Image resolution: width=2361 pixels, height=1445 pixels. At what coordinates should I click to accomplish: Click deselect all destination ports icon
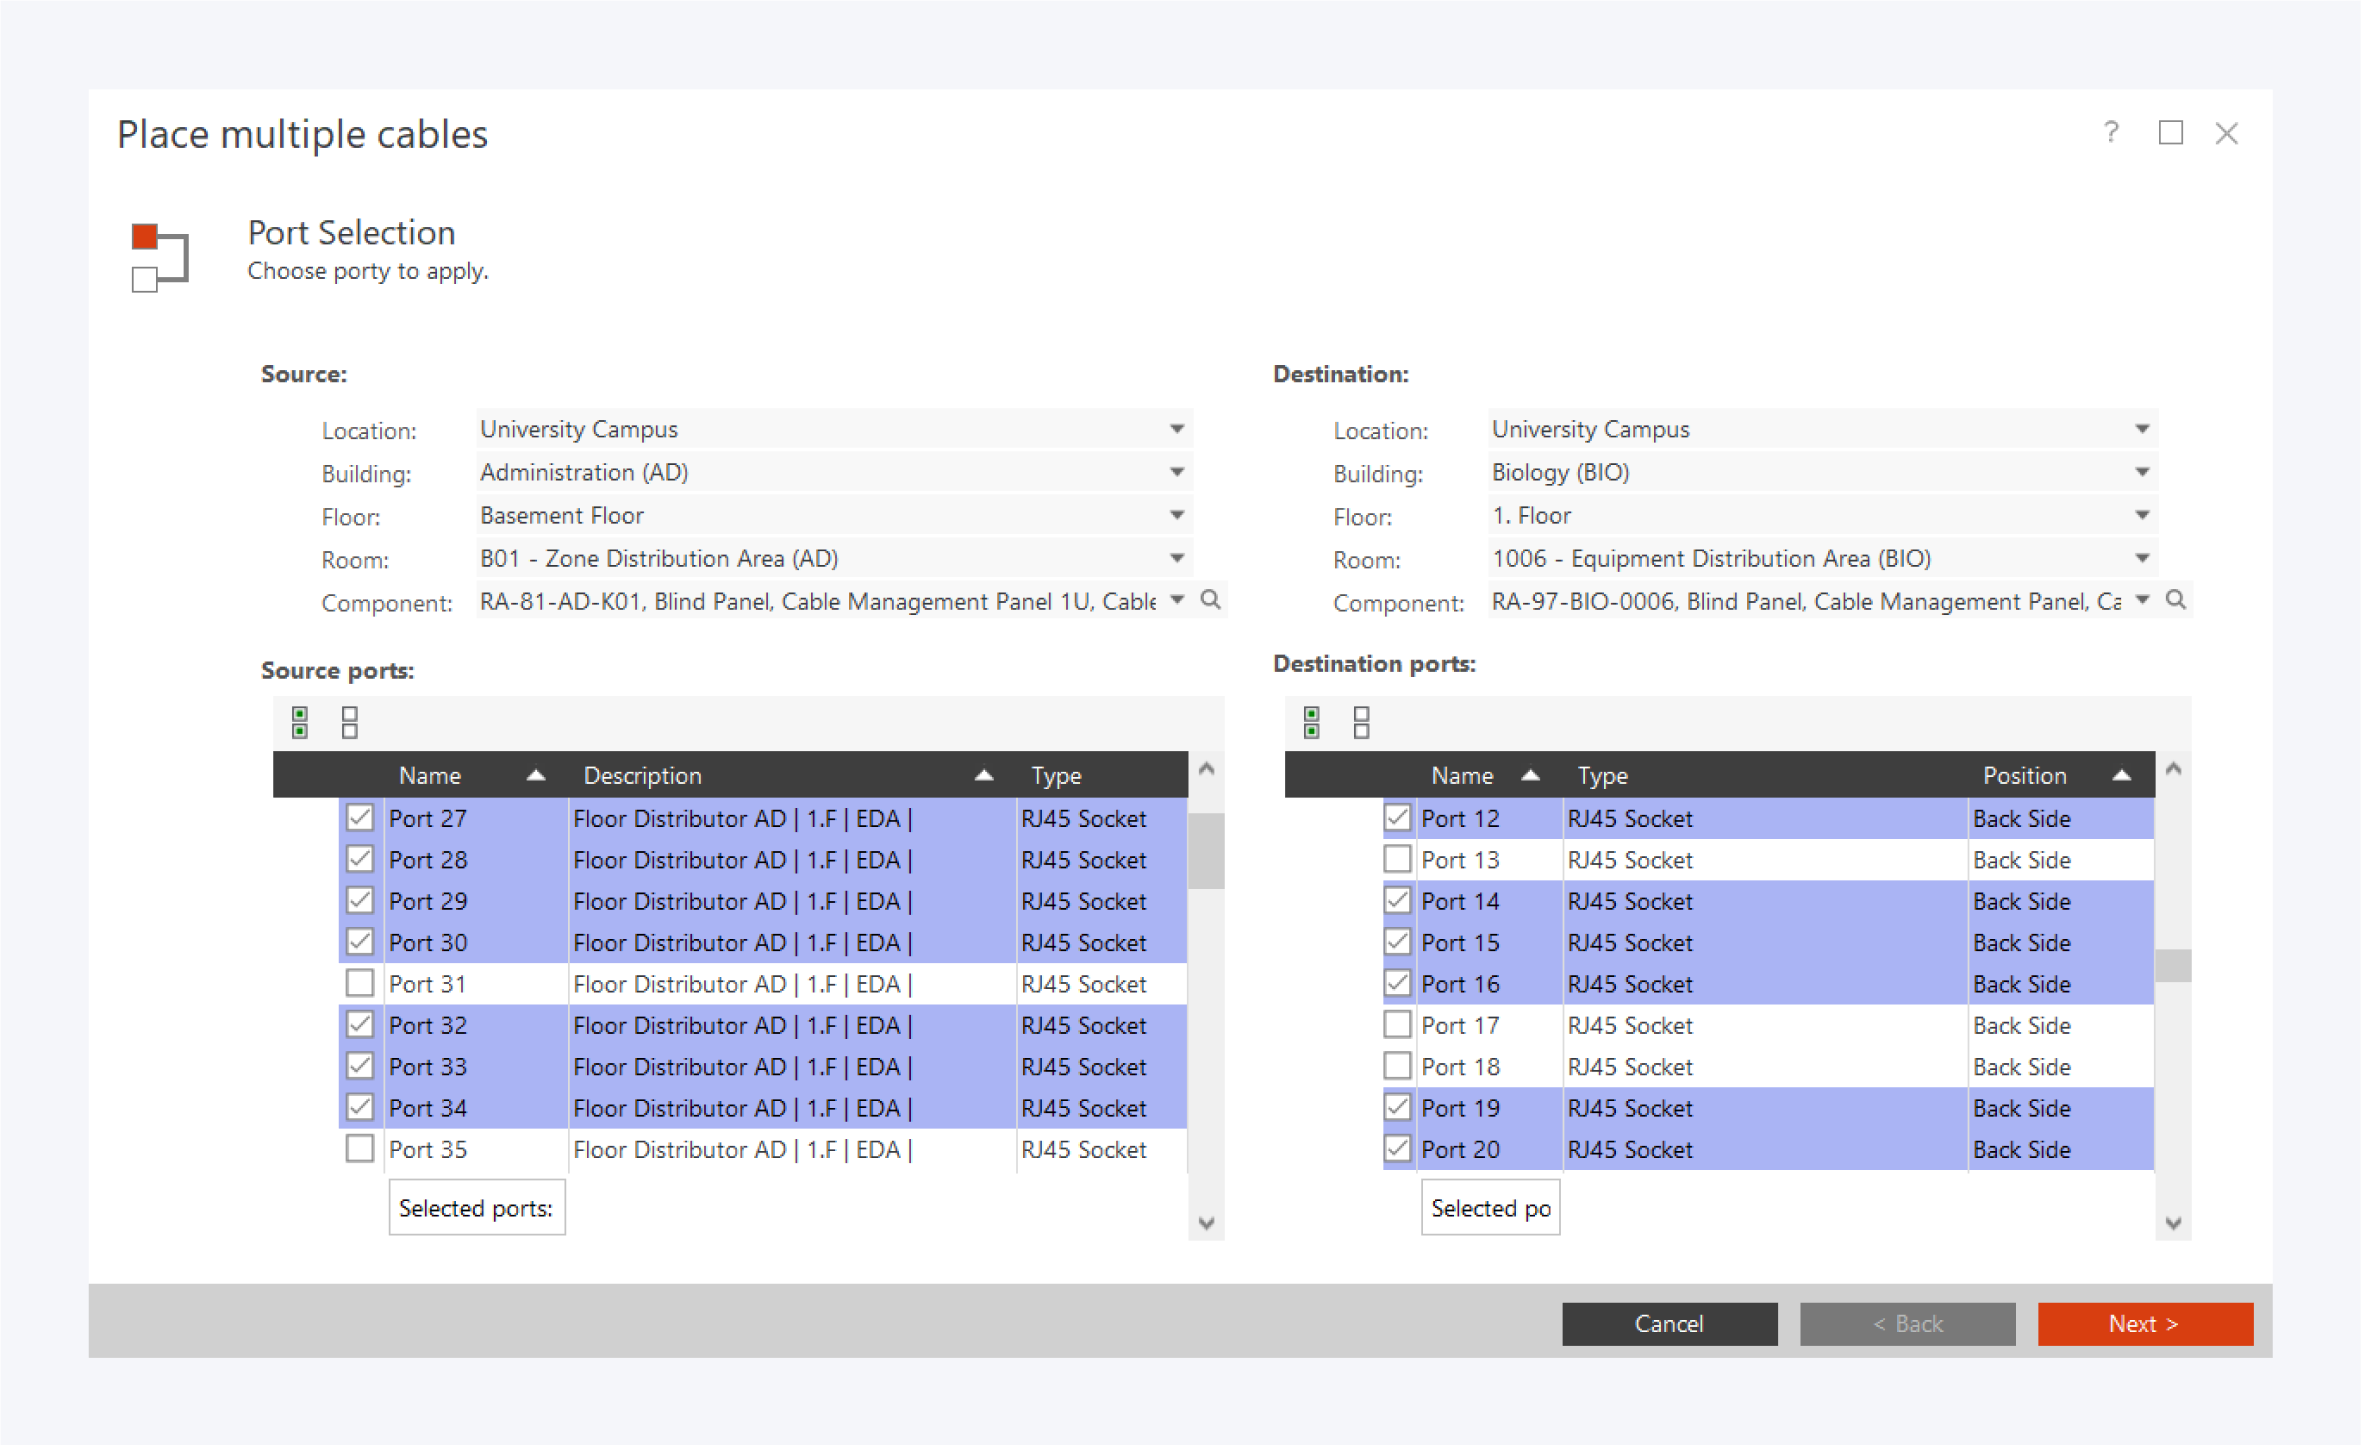coord(1361,721)
